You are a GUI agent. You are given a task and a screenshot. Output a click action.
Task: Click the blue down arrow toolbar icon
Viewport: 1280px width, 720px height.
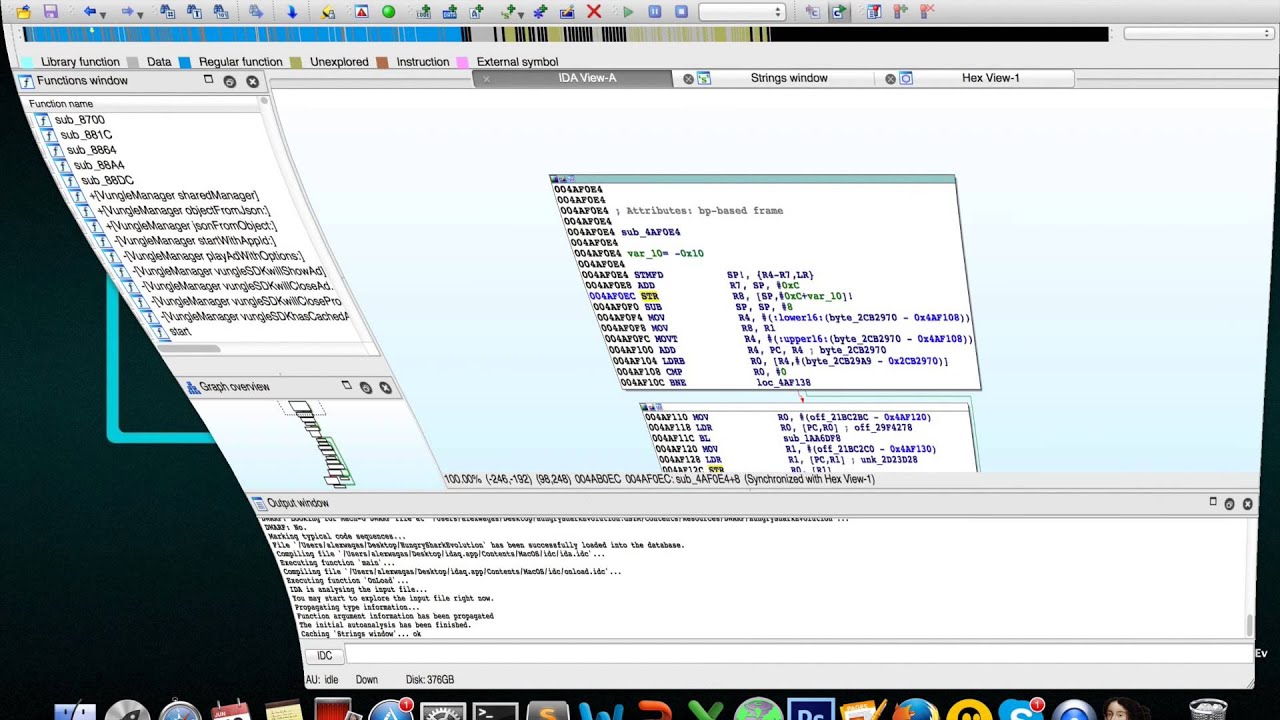(x=292, y=12)
